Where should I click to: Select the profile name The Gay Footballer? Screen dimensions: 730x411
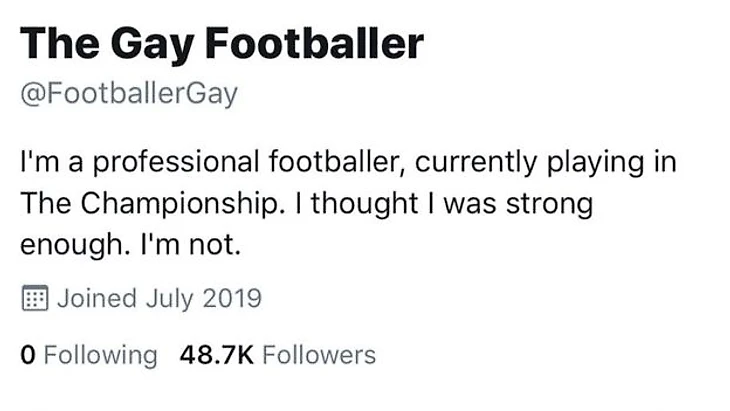(221, 44)
